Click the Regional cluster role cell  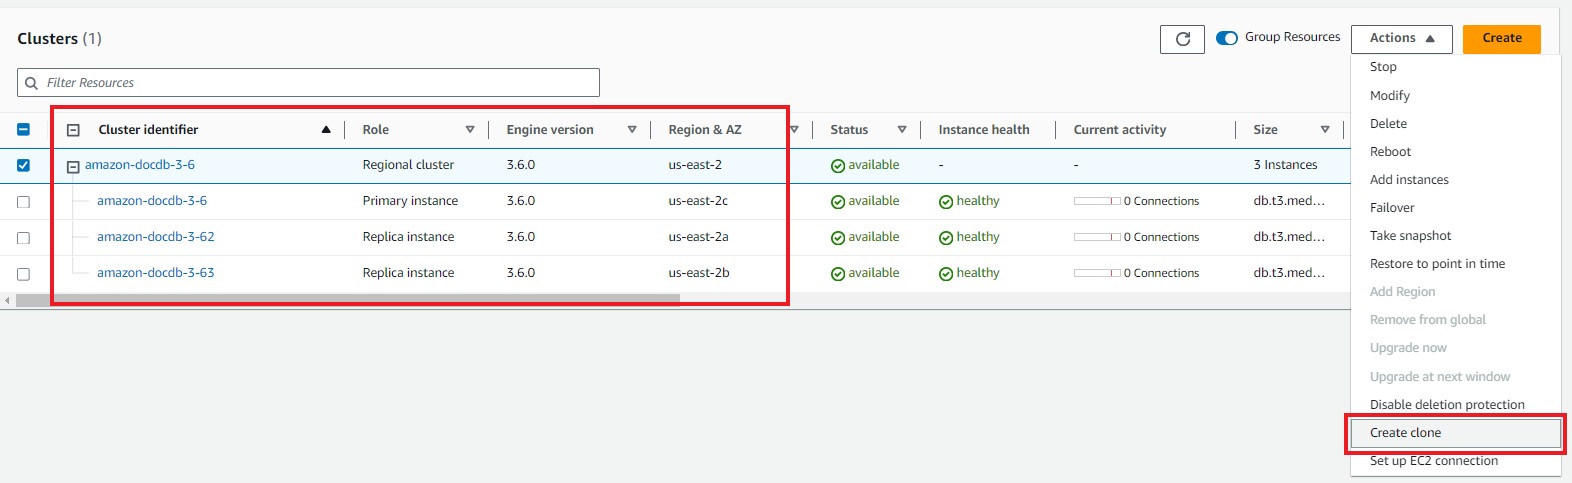408,165
